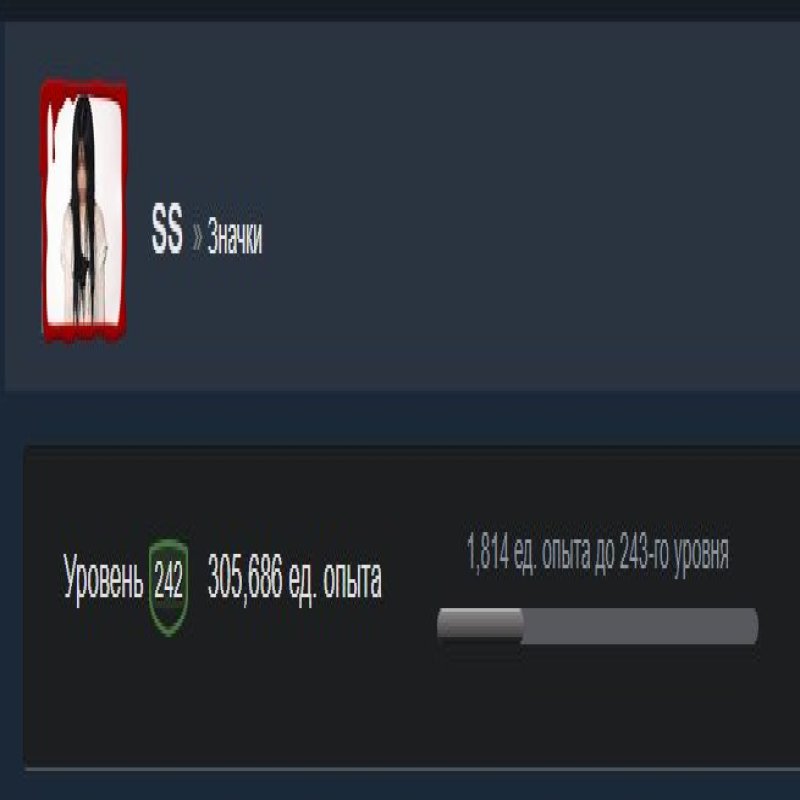
Task: Click the gap between header and level panel
Action: 400,418
